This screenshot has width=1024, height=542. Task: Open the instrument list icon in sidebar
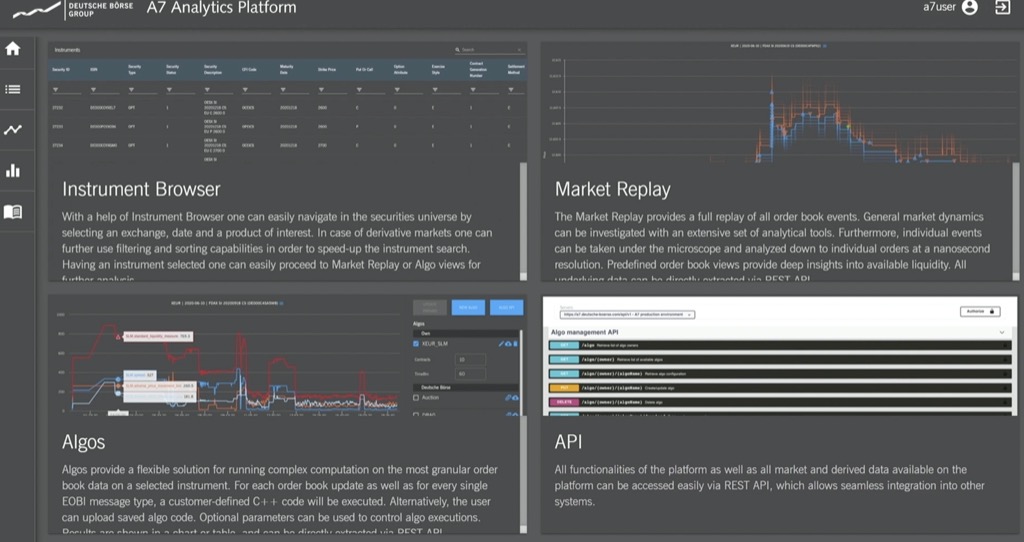click(13, 89)
